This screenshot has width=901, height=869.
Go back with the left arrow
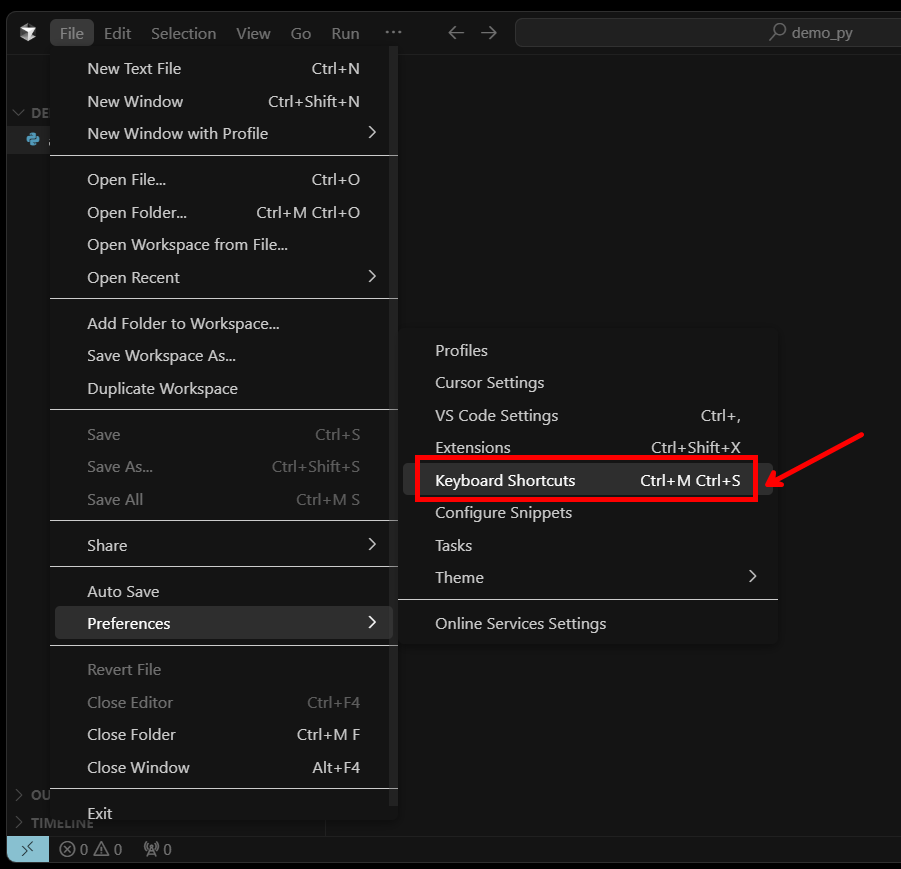pos(456,33)
